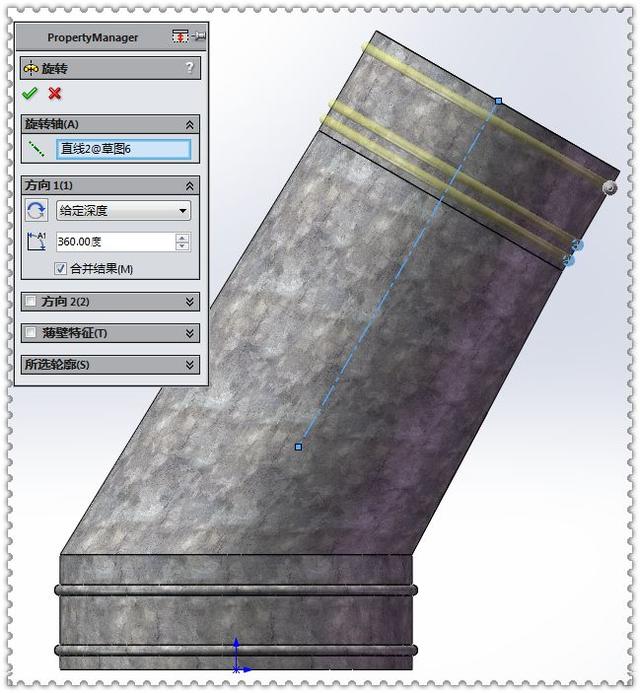640x693 pixels.
Task: Open help question mark for 旋转
Action: [x=189, y=68]
